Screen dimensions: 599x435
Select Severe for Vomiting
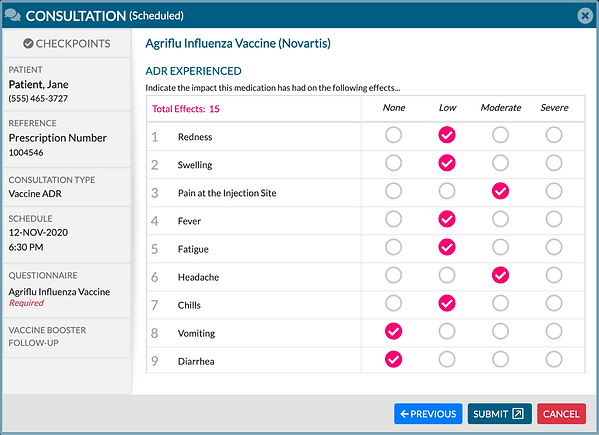point(554,331)
